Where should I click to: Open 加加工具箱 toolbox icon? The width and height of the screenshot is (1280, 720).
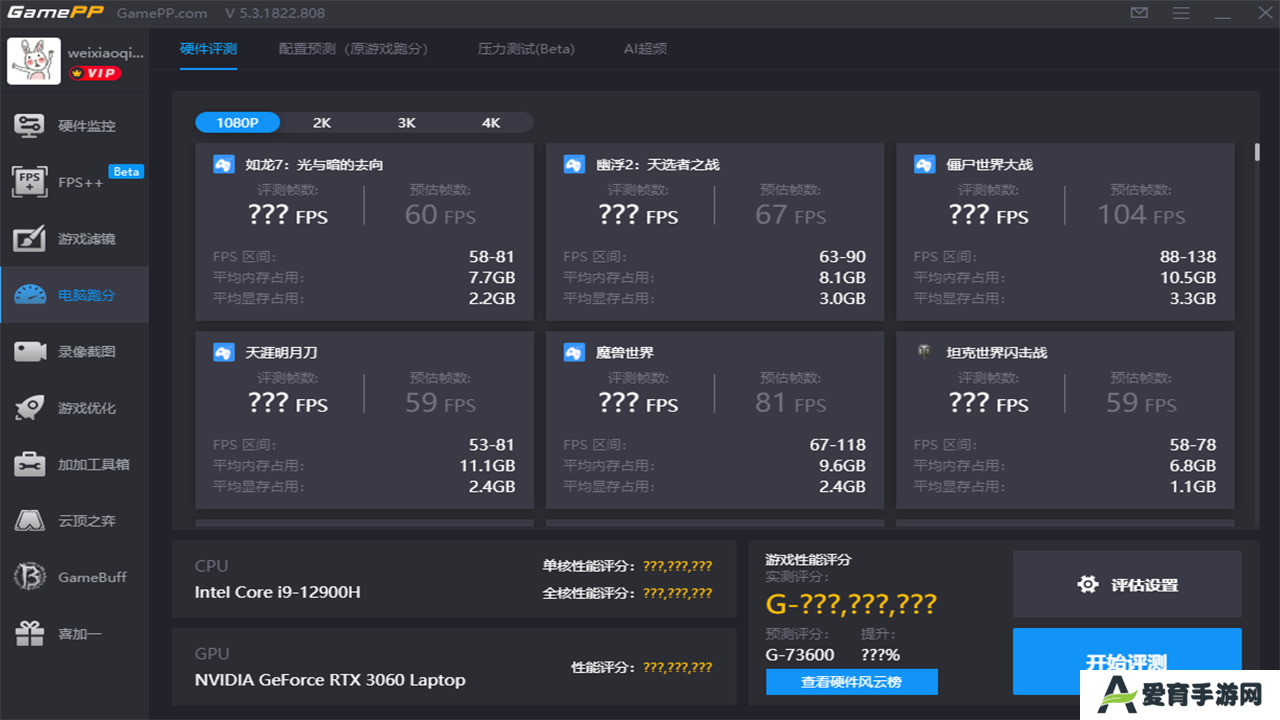[x=29, y=464]
